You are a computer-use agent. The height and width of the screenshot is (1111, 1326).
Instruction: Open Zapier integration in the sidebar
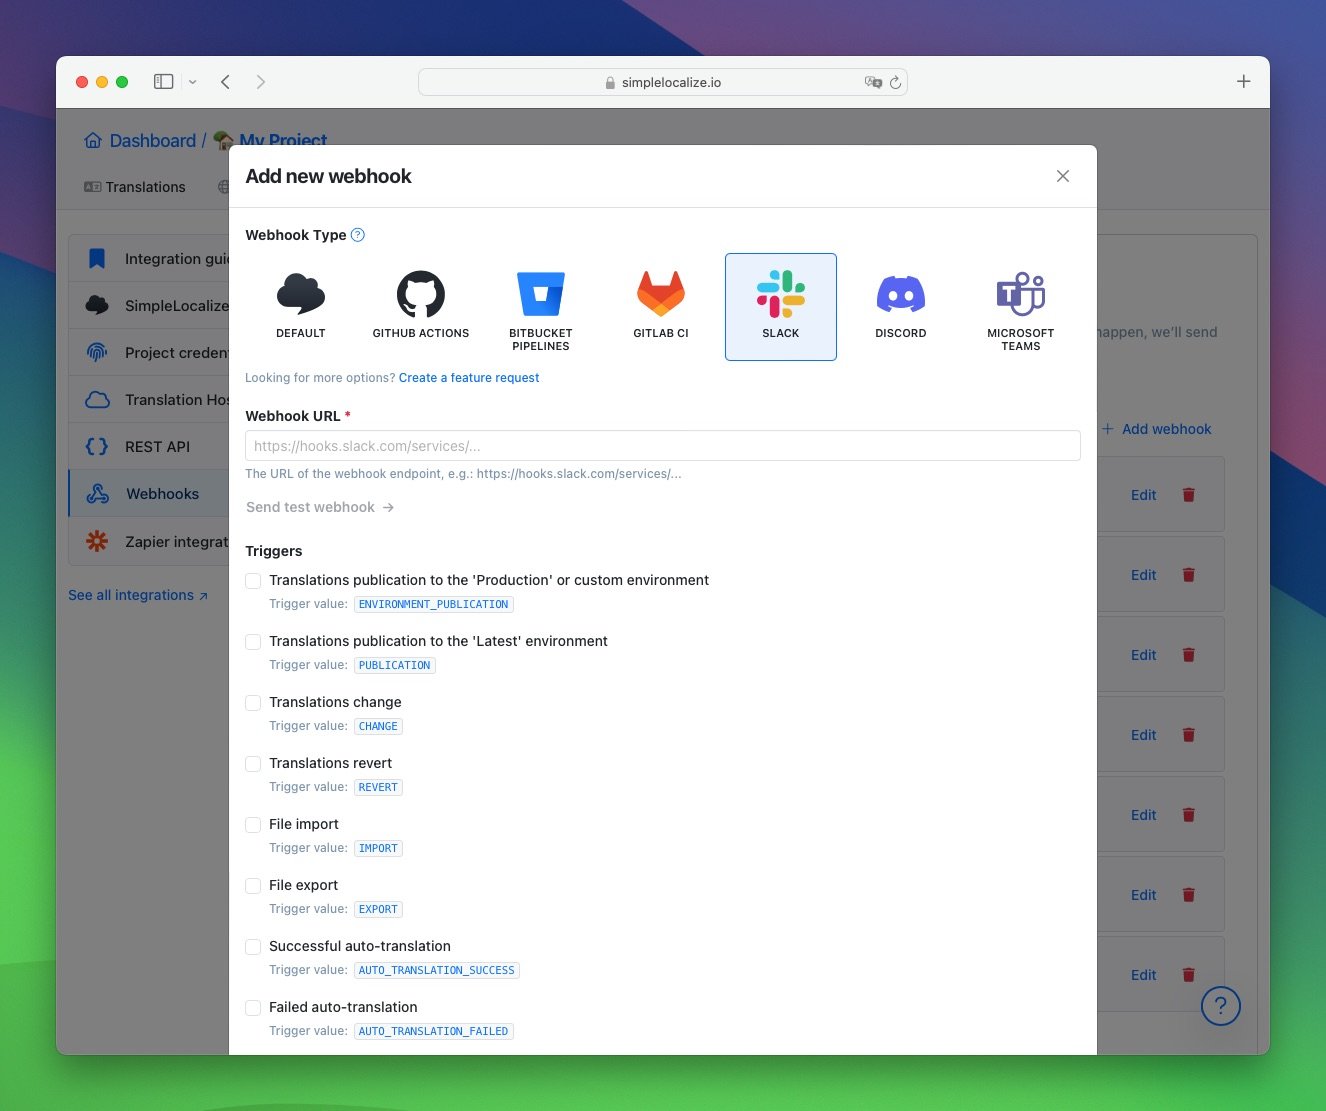pos(149,542)
